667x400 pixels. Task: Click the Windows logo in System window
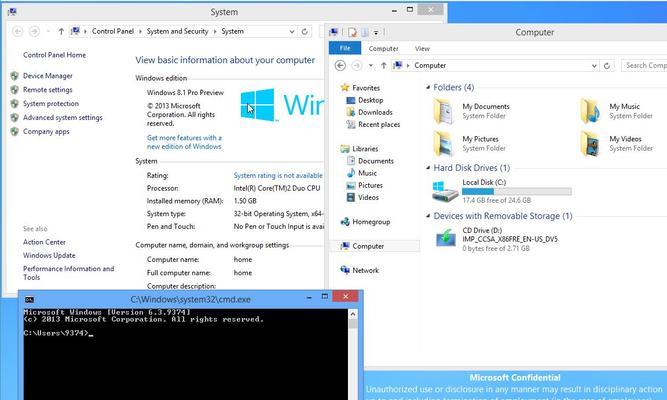(257, 105)
